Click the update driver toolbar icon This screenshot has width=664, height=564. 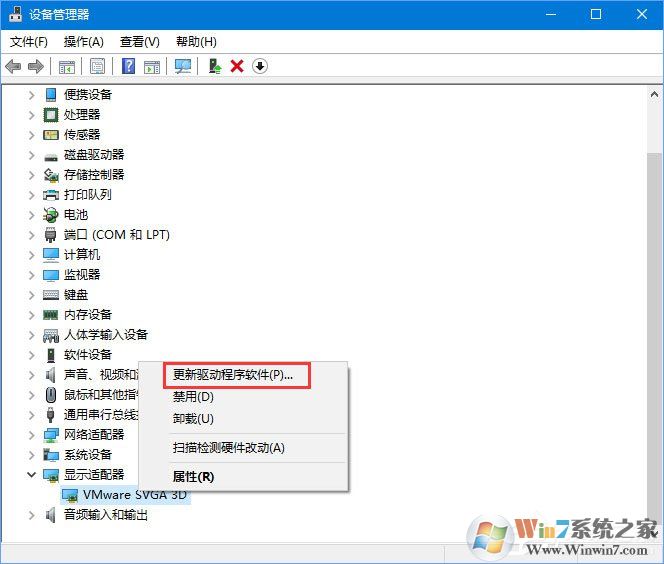(215, 66)
